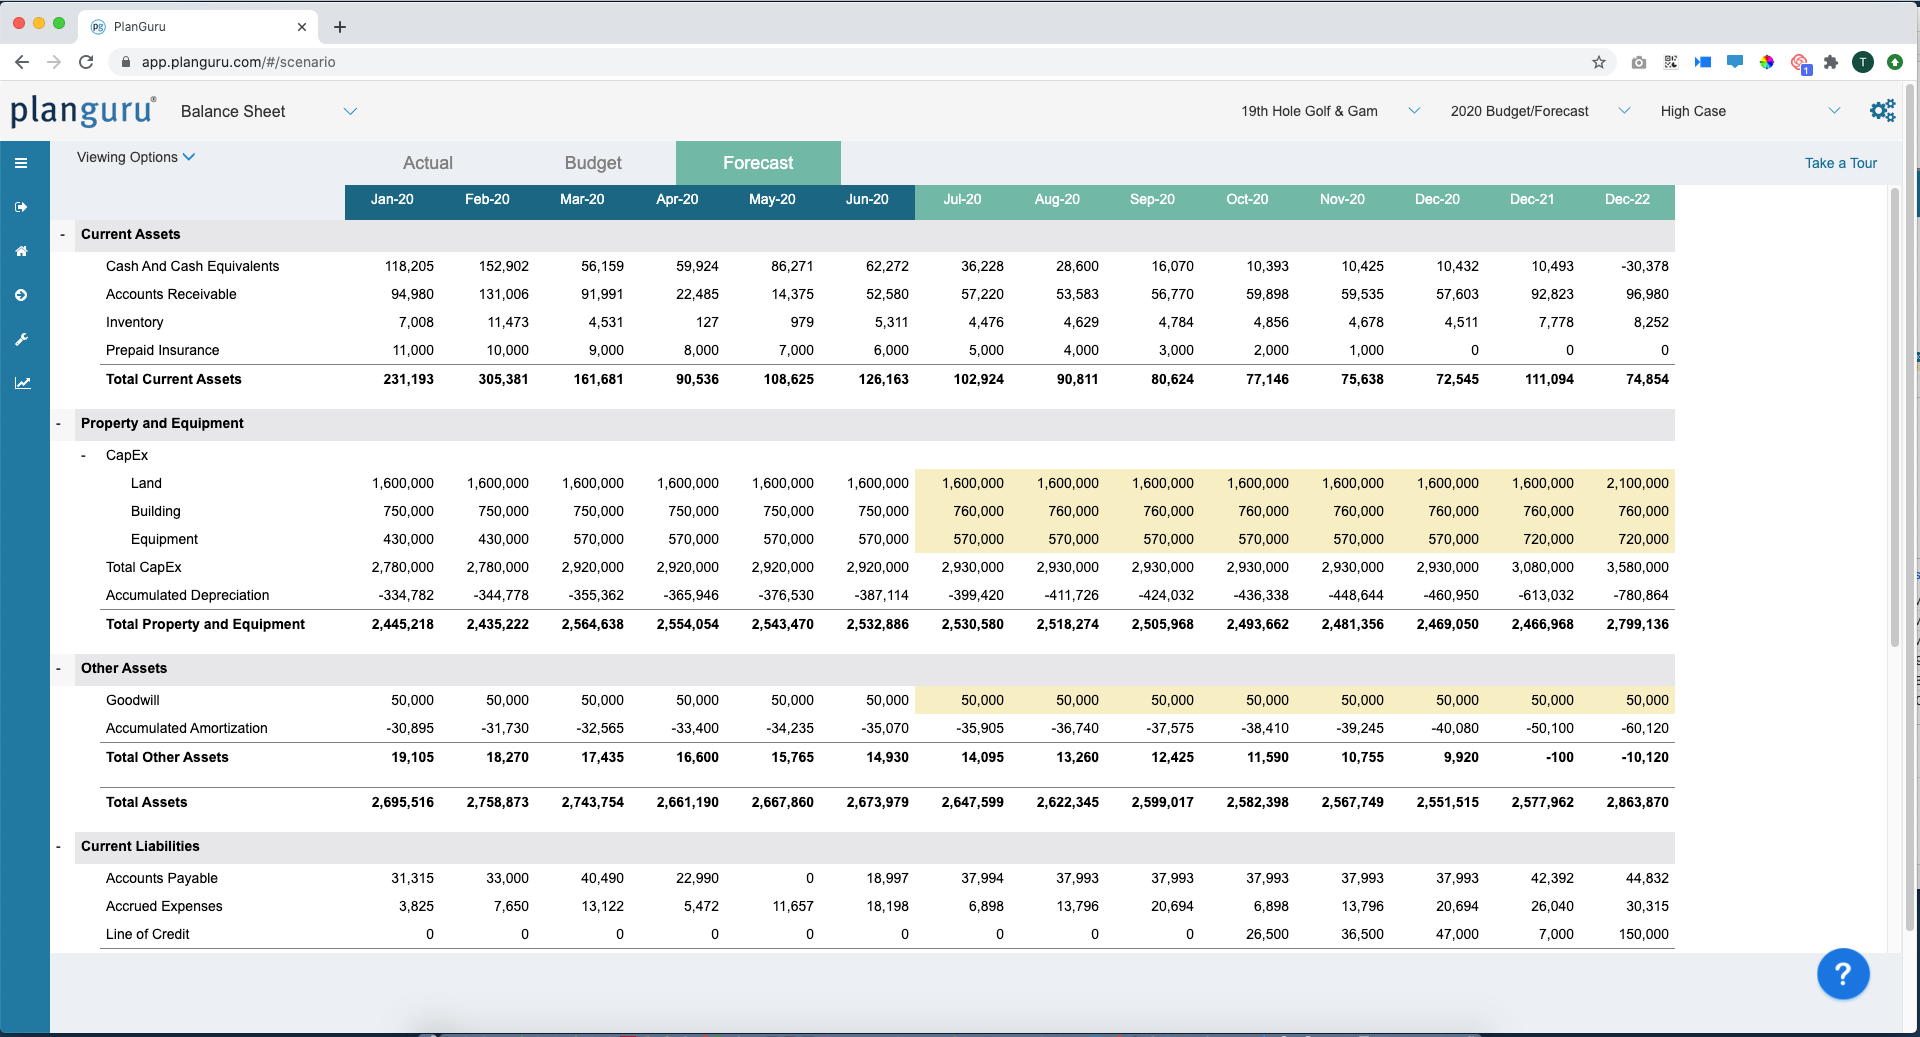Click the Jul-20 Land forecast cell
Viewport: 1920px width, 1037px height.
click(962, 483)
